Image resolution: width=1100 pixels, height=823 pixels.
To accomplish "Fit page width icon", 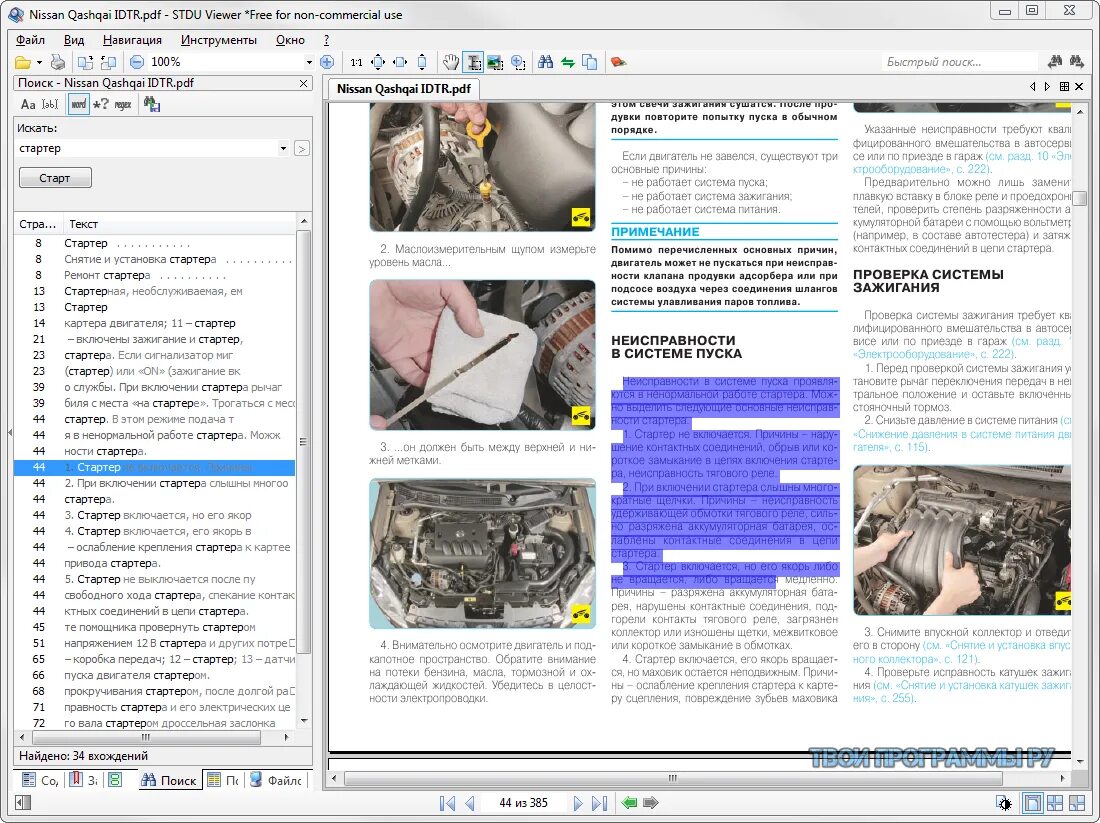I will coord(400,62).
